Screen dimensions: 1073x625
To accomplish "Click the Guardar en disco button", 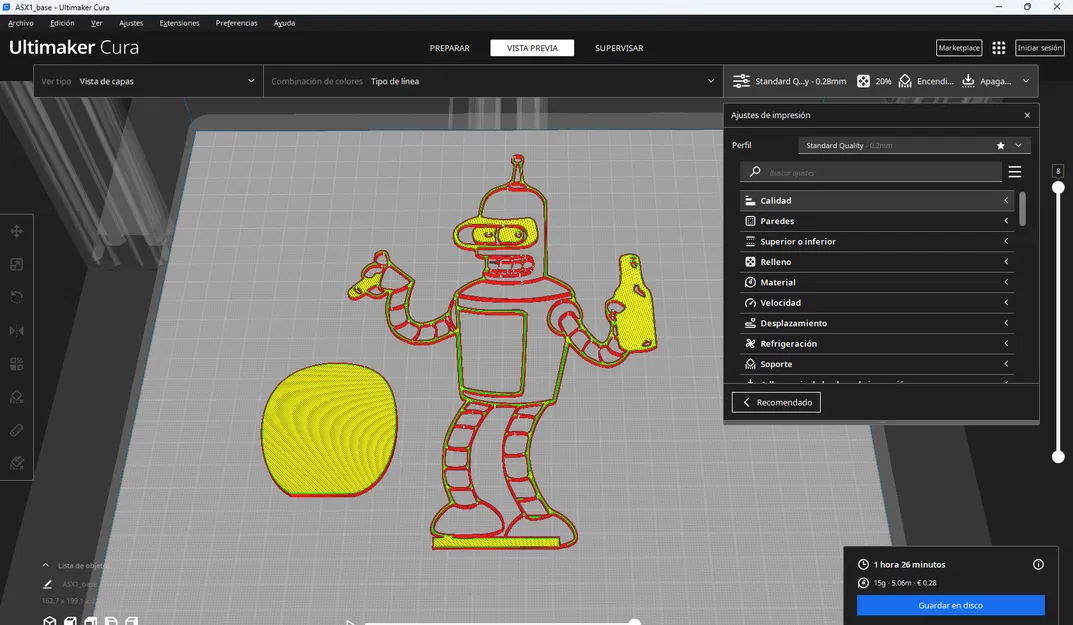I will point(949,605).
